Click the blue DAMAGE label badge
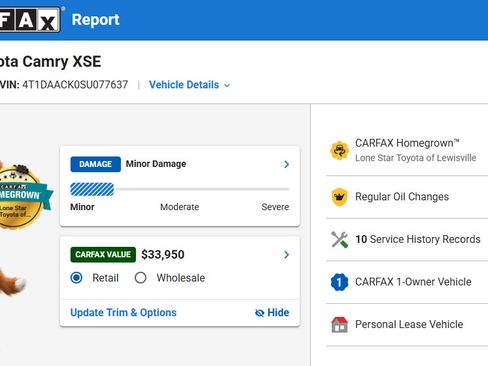Screen dimensions: 488x366 [95, 164]
